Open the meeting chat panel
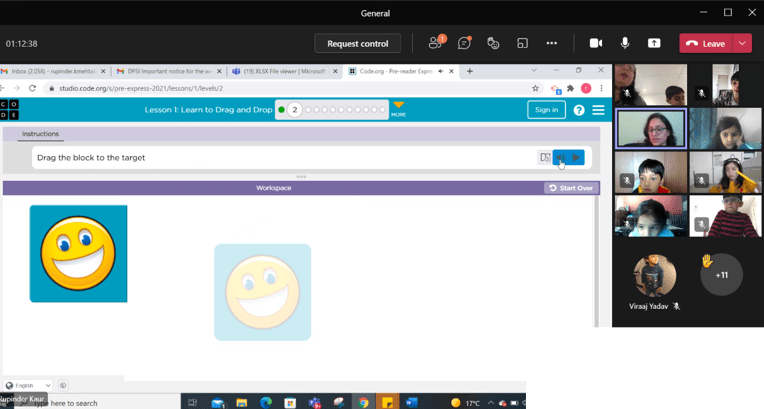764x409 pixels. point(464,43)
